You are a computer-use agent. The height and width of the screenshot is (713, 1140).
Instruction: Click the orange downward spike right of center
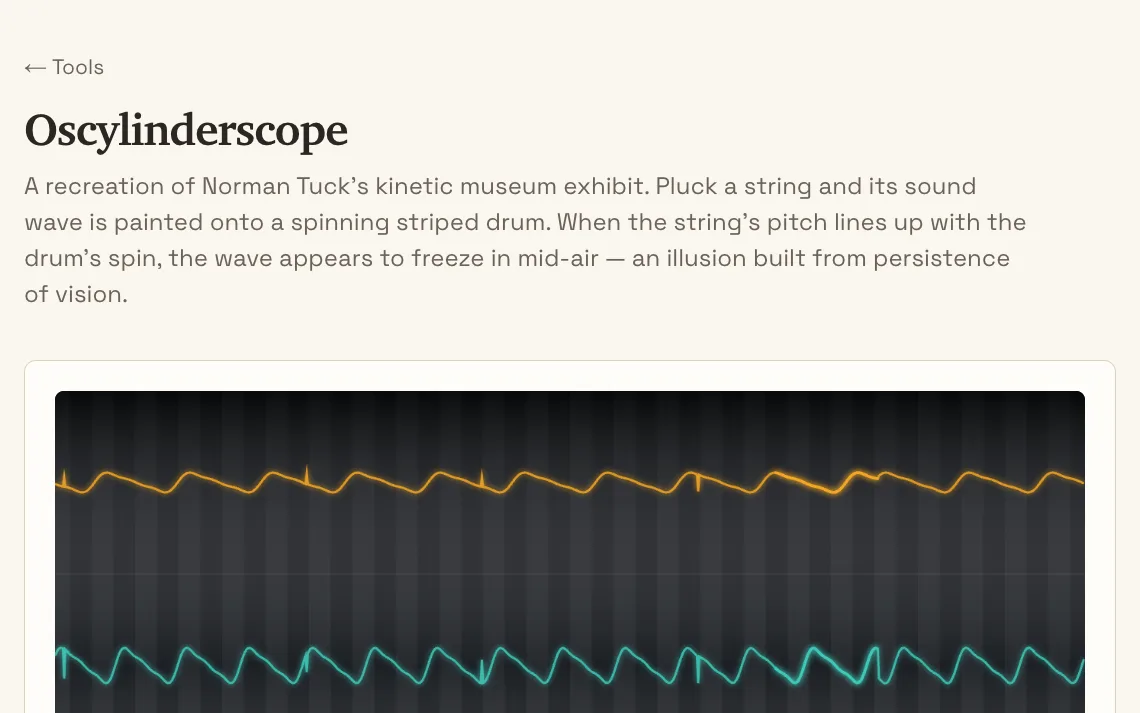coord(698,482)
